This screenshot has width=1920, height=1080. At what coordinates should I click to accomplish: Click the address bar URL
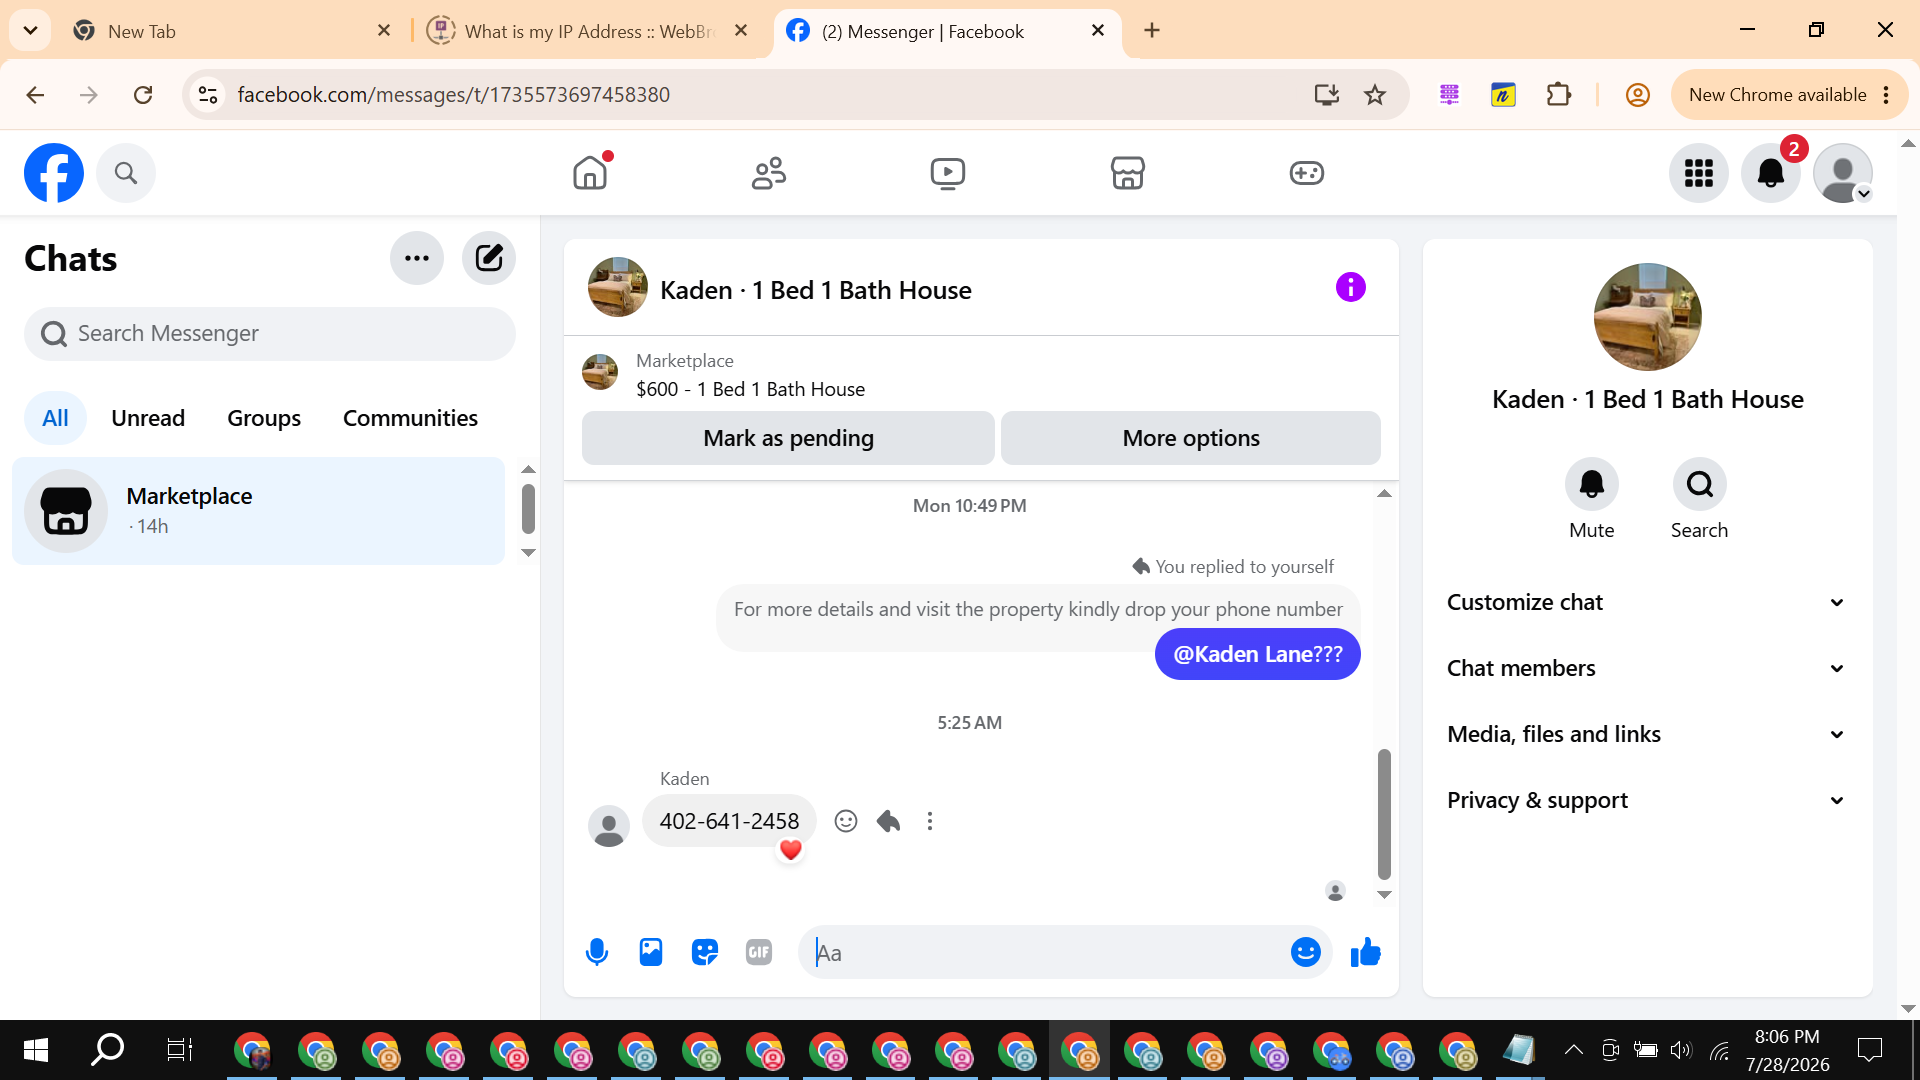pyautogui.click(x=454, y=95)
